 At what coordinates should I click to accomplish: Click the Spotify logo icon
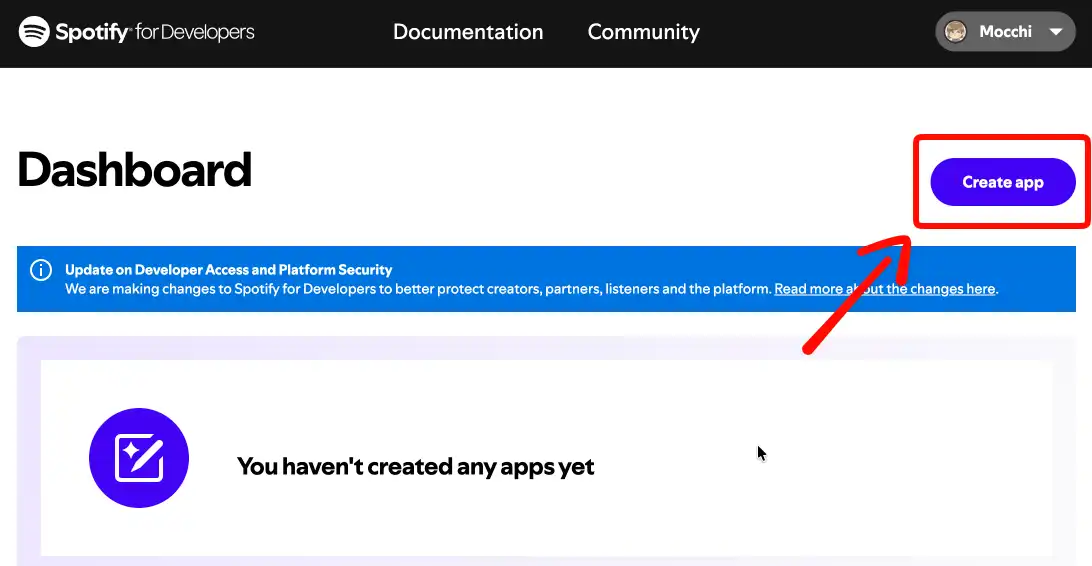point(33,32)
